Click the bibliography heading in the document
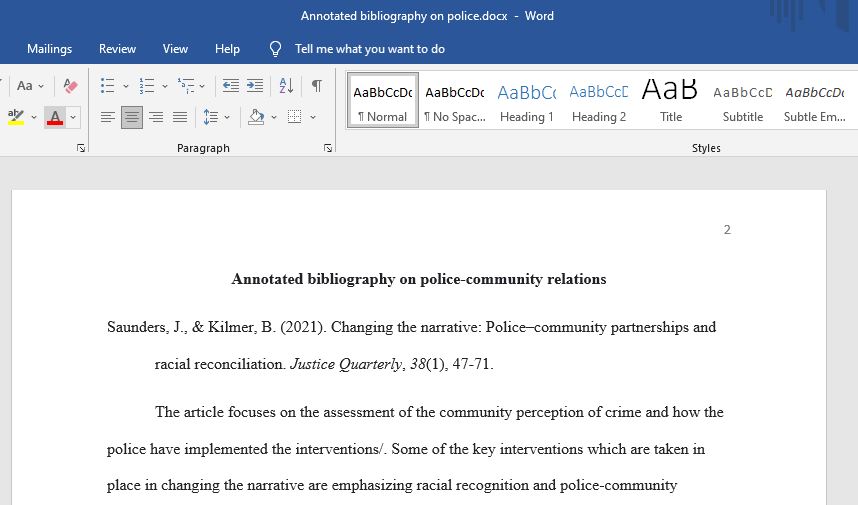The height and width of the screenshot is (505, 858). pyautogui.click(x=419, y=279)
